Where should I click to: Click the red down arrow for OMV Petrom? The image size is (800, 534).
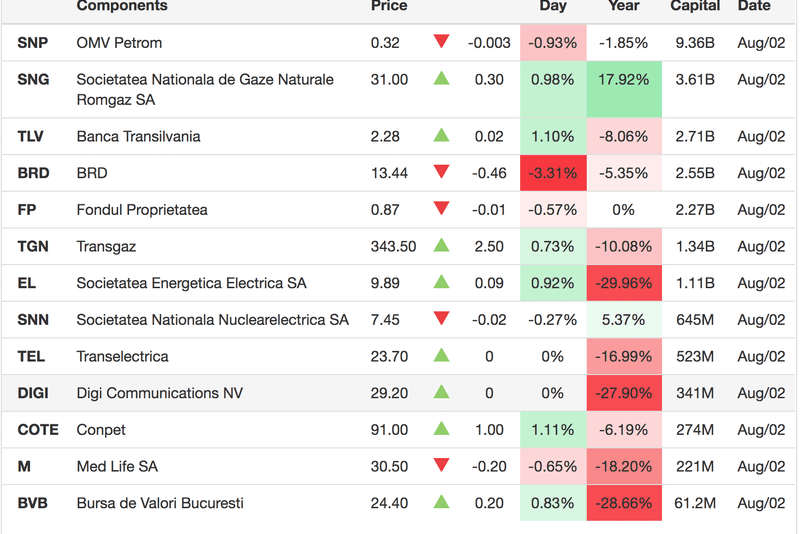pyautogui.click(x=441, y=43)
